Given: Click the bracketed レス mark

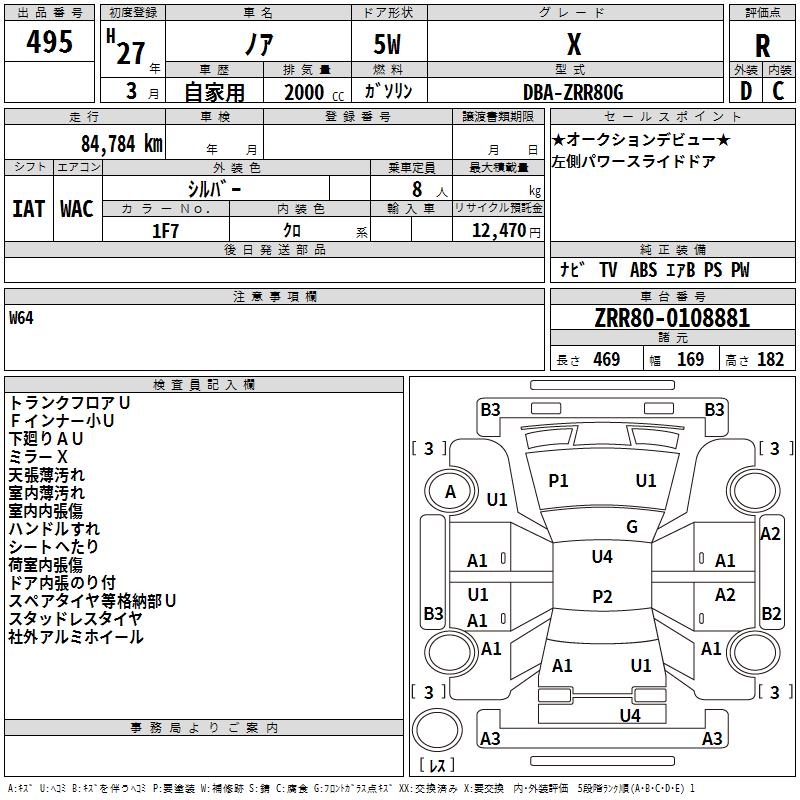Looking at the screenshot, I should click(436, 767).
